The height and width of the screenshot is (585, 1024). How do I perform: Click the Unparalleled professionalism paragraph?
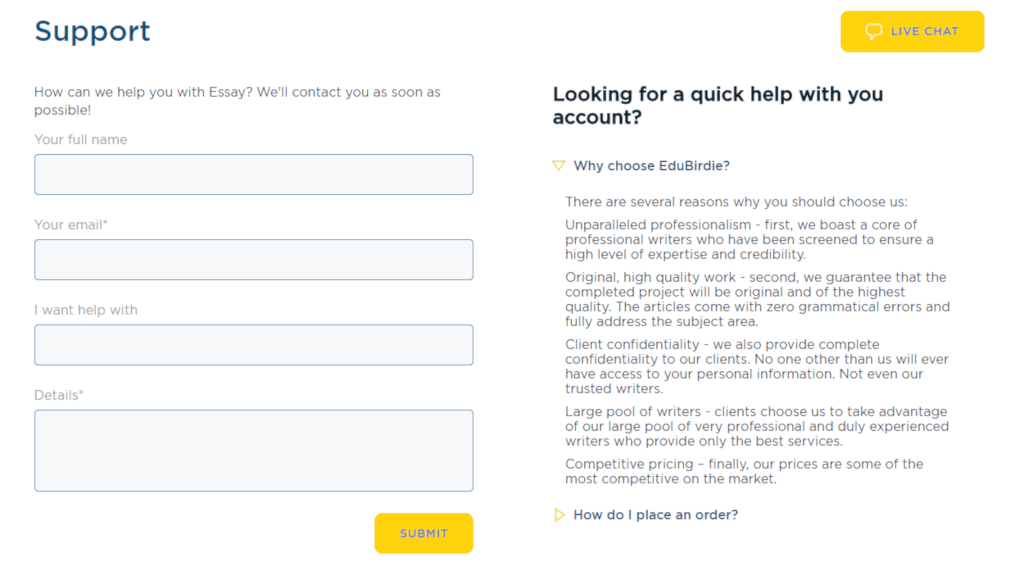point(750,240)
